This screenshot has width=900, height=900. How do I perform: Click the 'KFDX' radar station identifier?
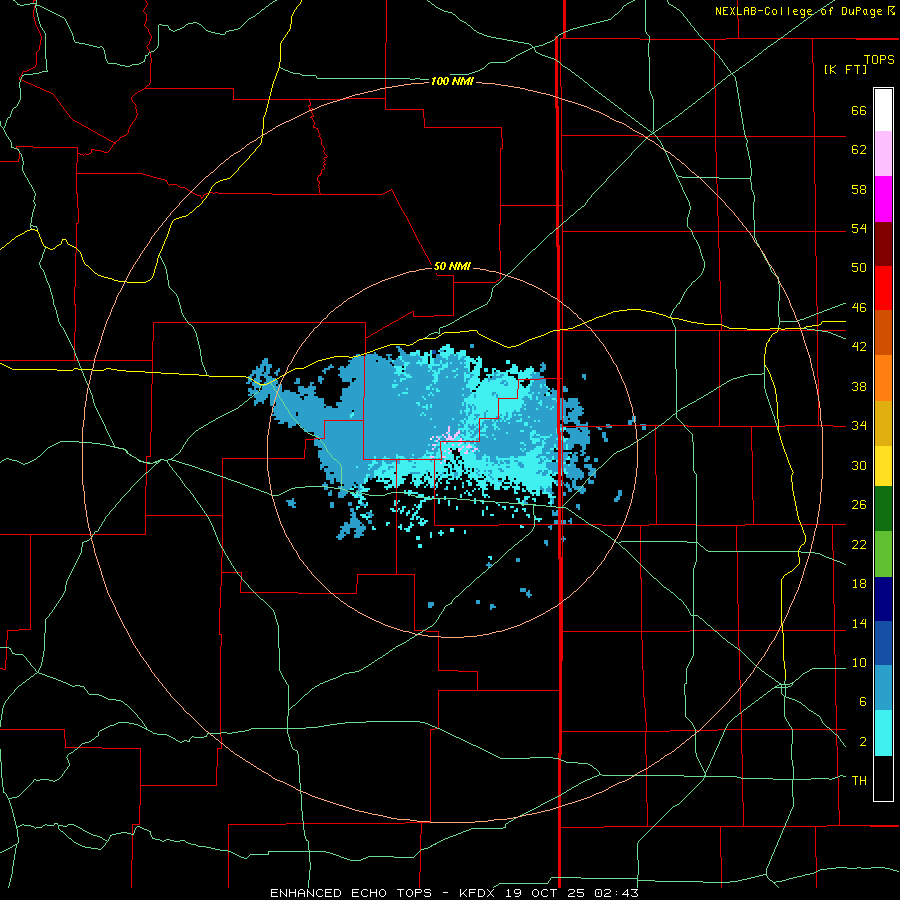point(479,893)
